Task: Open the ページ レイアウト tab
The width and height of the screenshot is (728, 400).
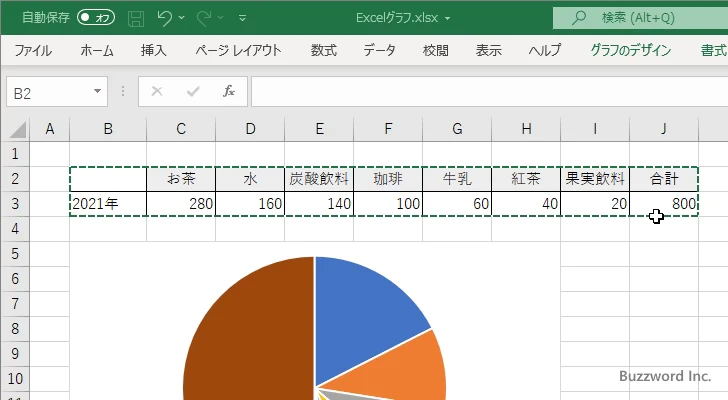Action: point(238,50)
